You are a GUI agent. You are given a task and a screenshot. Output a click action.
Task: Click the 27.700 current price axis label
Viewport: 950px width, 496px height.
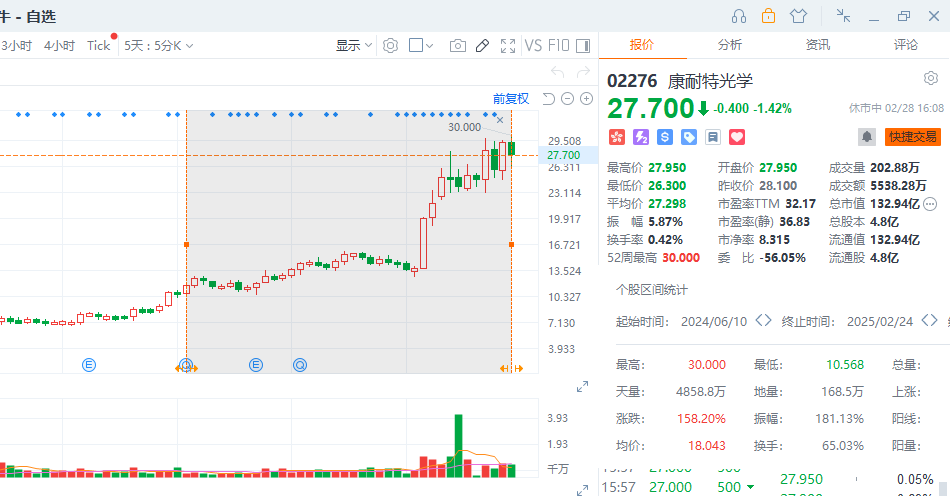pos(563,155)
